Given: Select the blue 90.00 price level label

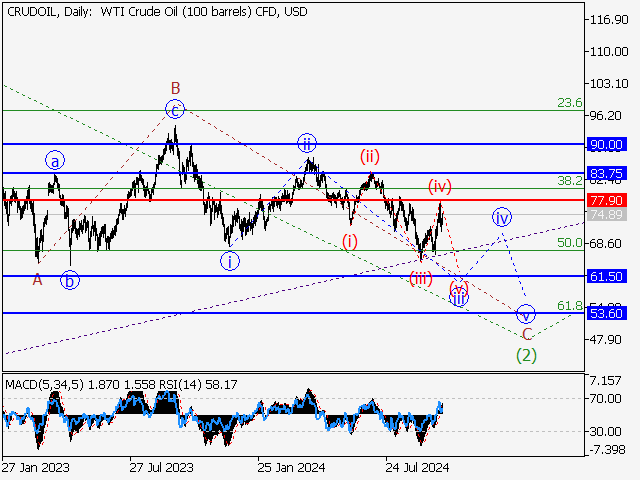Looking at the screenshot, I should (x=607, y=144).
